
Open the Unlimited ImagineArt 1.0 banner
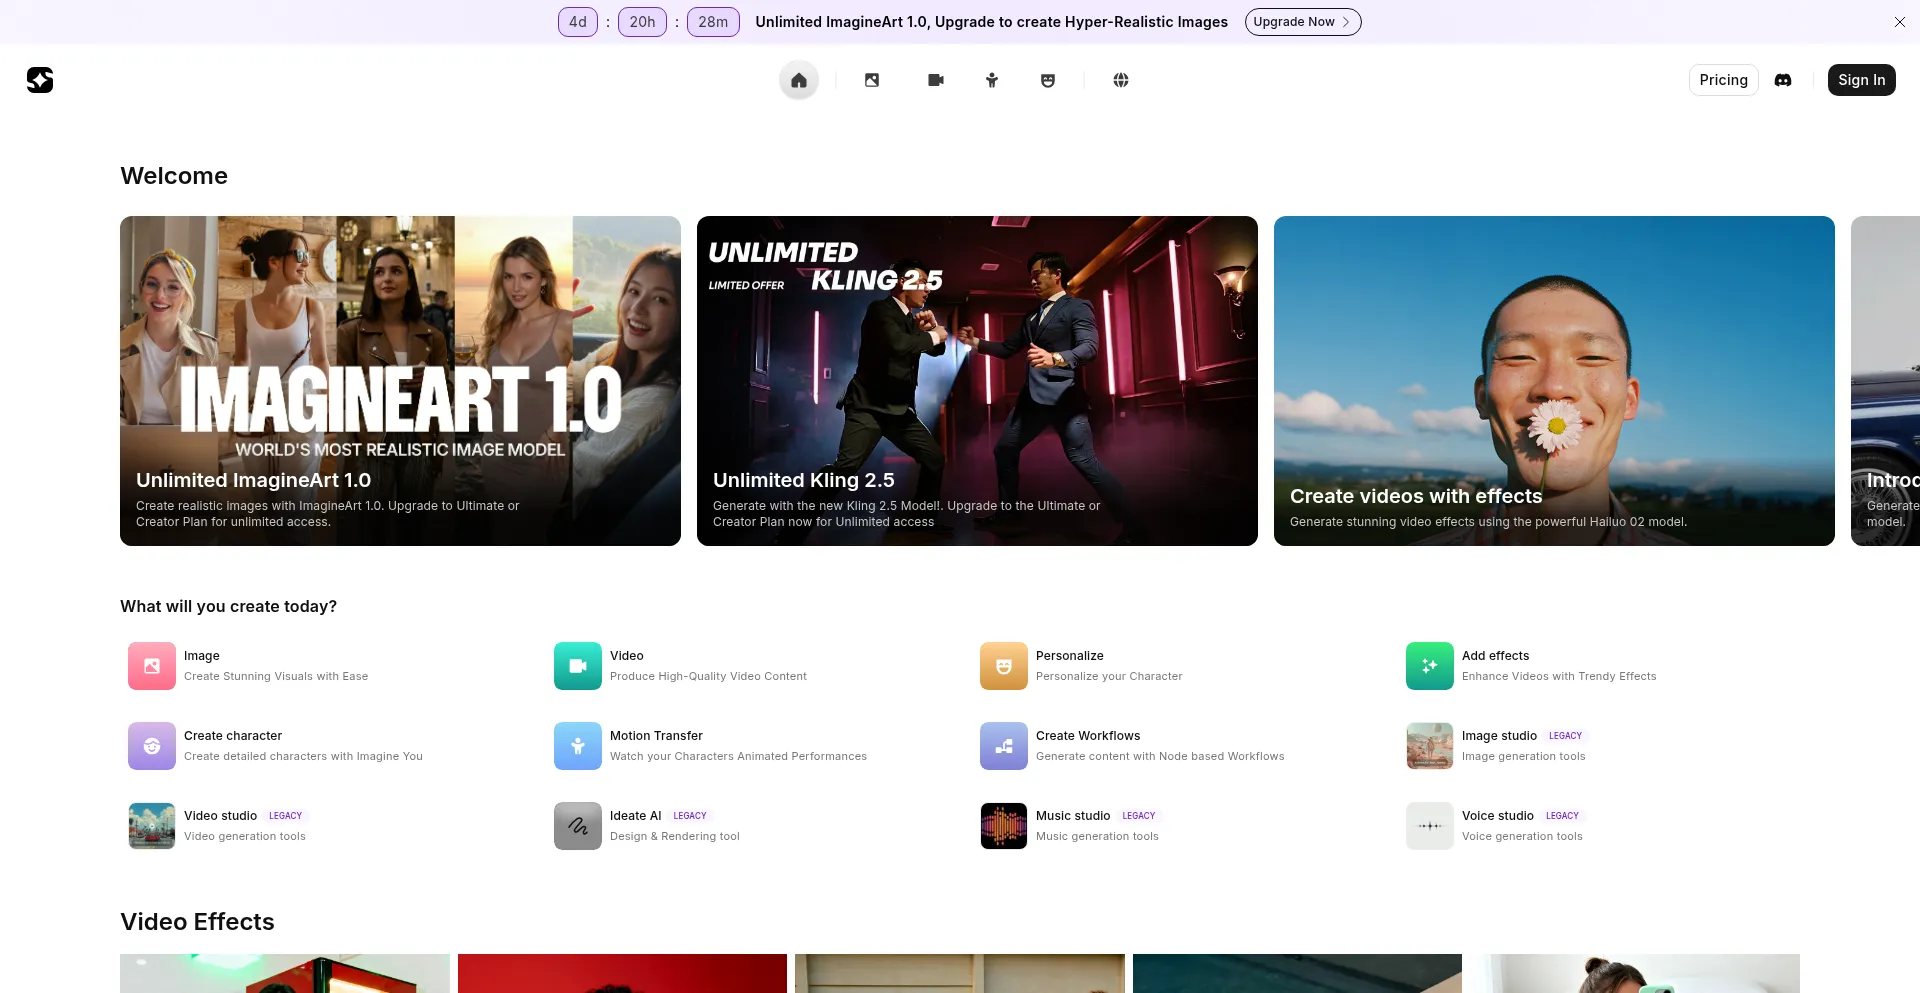[400, 381]
